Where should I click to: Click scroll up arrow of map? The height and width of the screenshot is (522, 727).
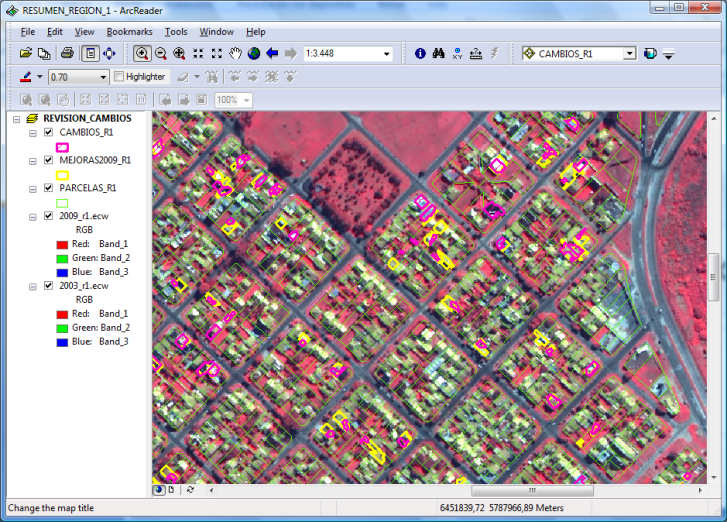tap(713, 118)
